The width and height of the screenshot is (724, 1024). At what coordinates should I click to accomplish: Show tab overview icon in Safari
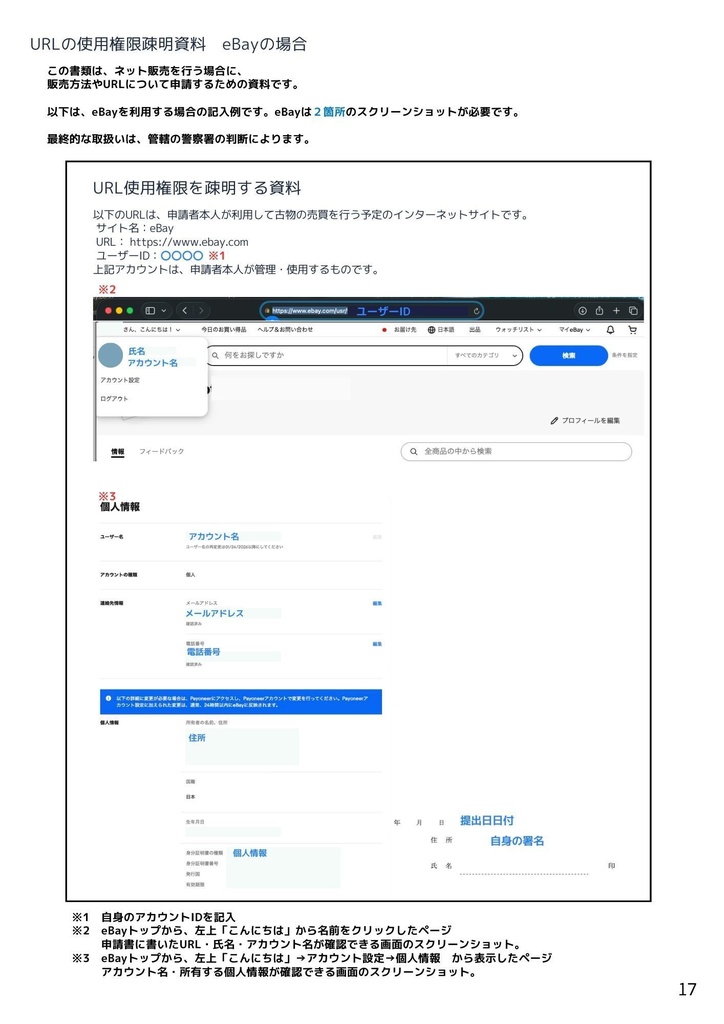(x=633, y=311)
